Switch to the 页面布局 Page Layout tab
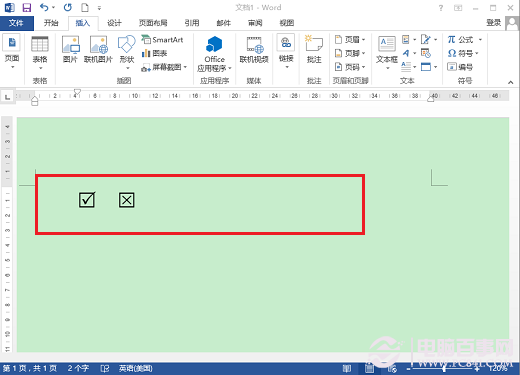The width and height of the screenshot is (520, 375). (x=153, y=23)
